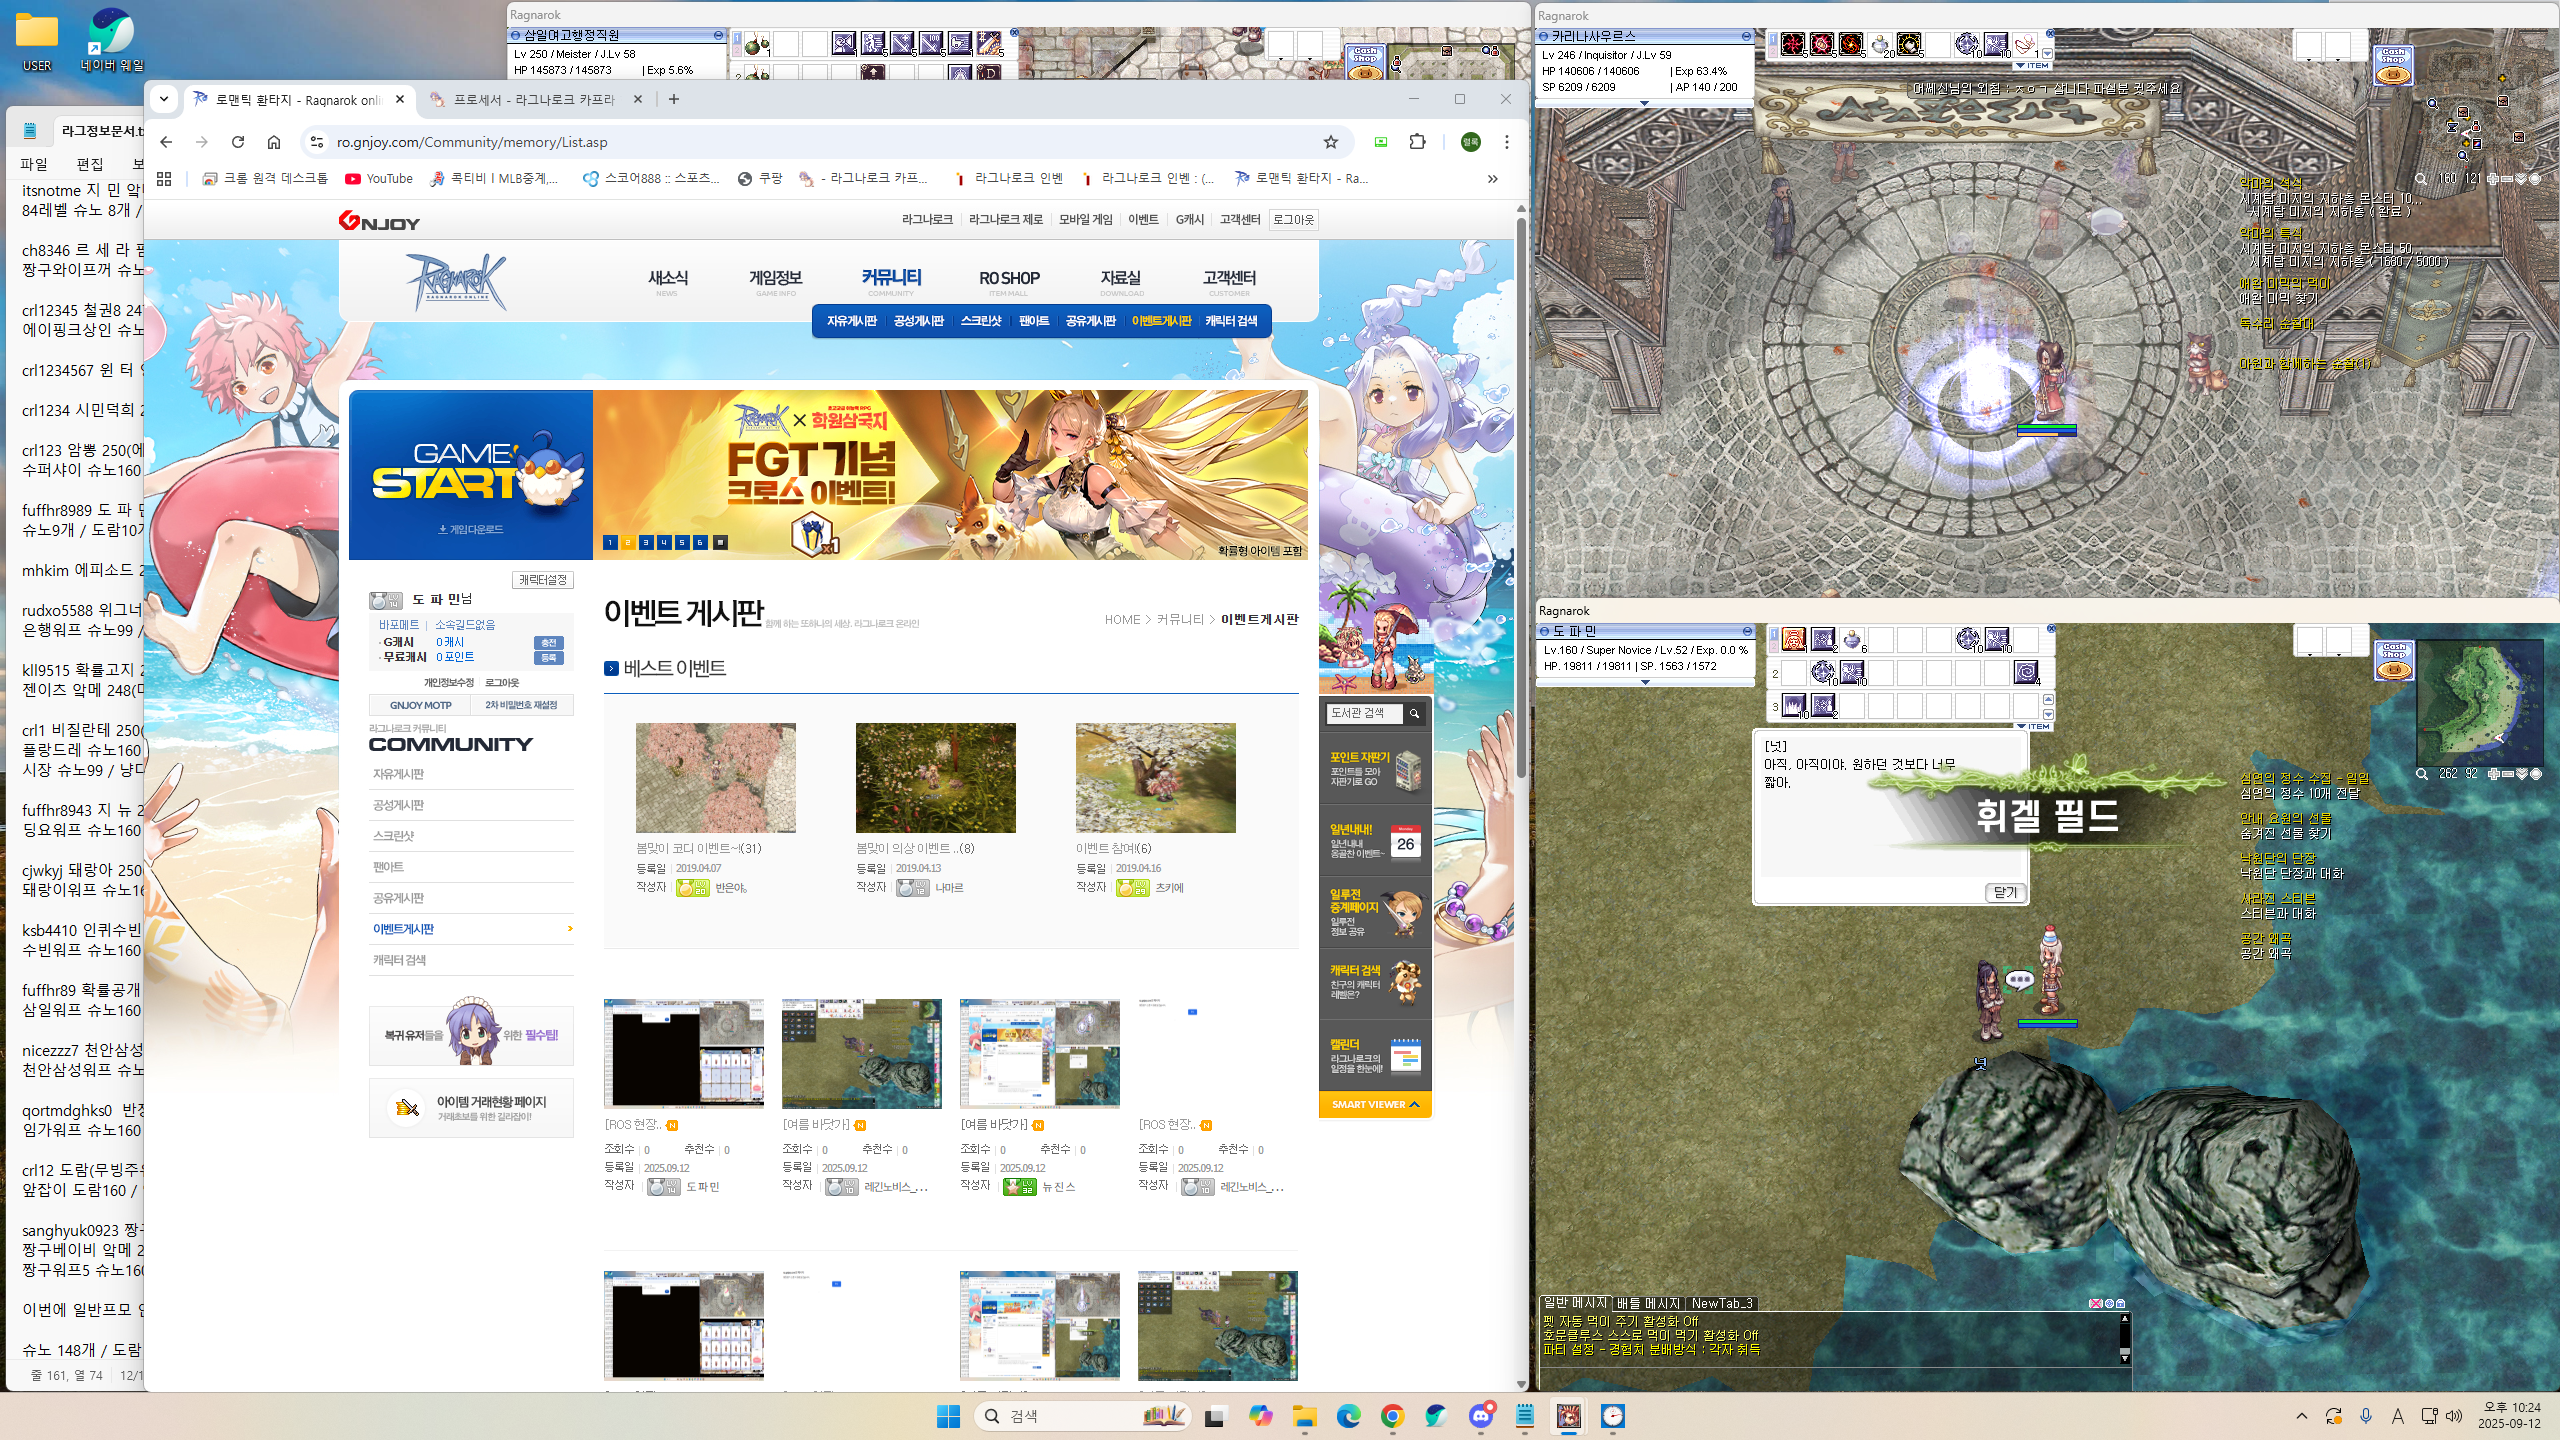Use first skill in hotbar row 3

[x=1794, y=705]
